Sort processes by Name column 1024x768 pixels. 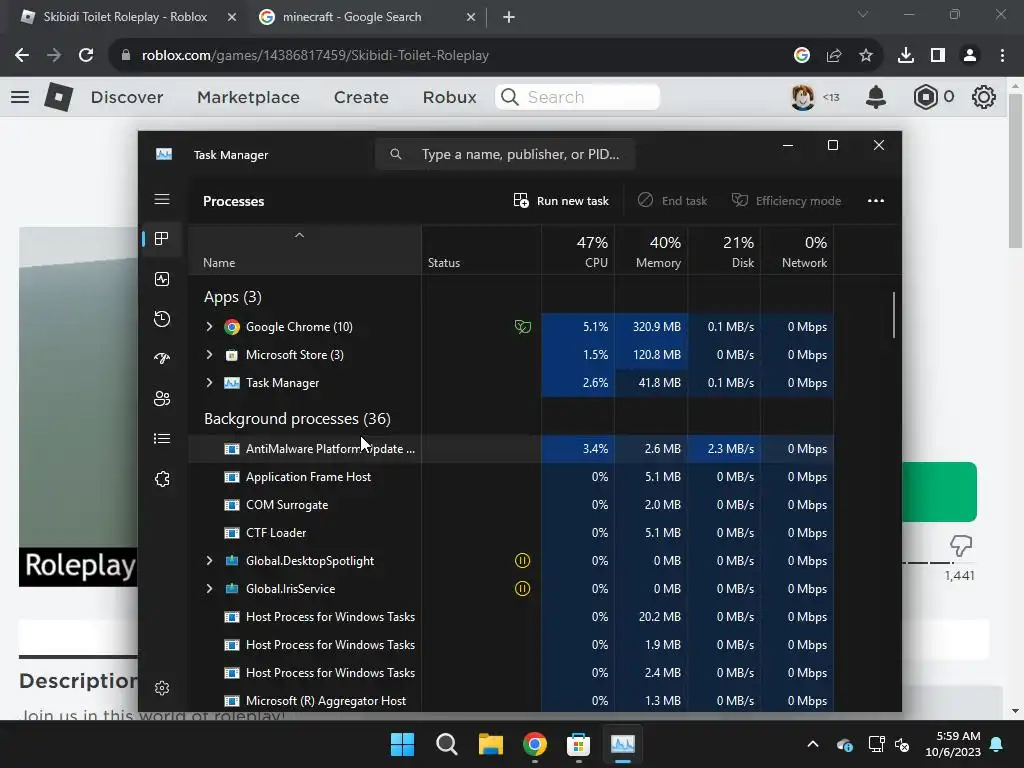[305, 251]
